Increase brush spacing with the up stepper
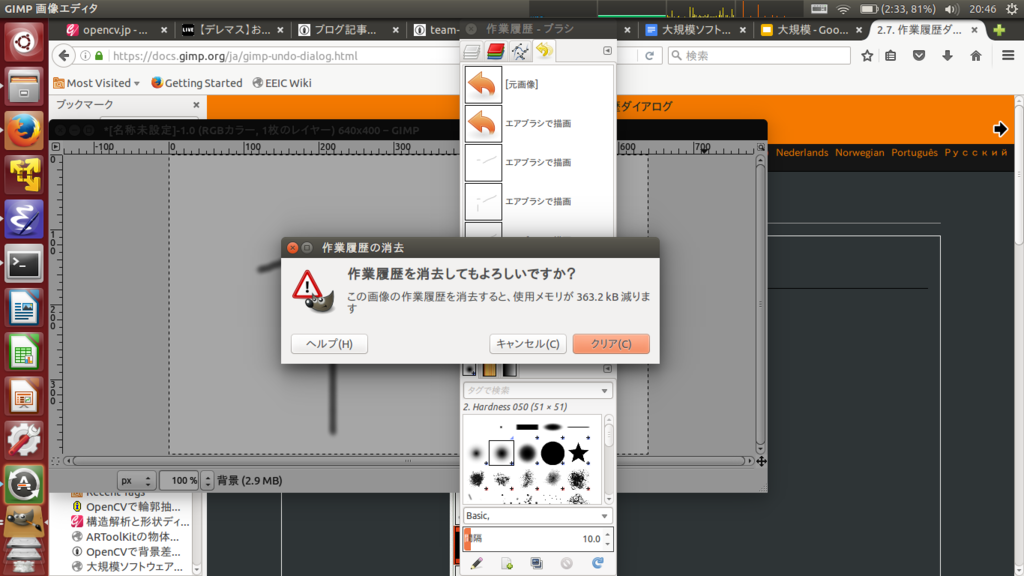Viewport: 1024px width, 576px height. point(607,534)
